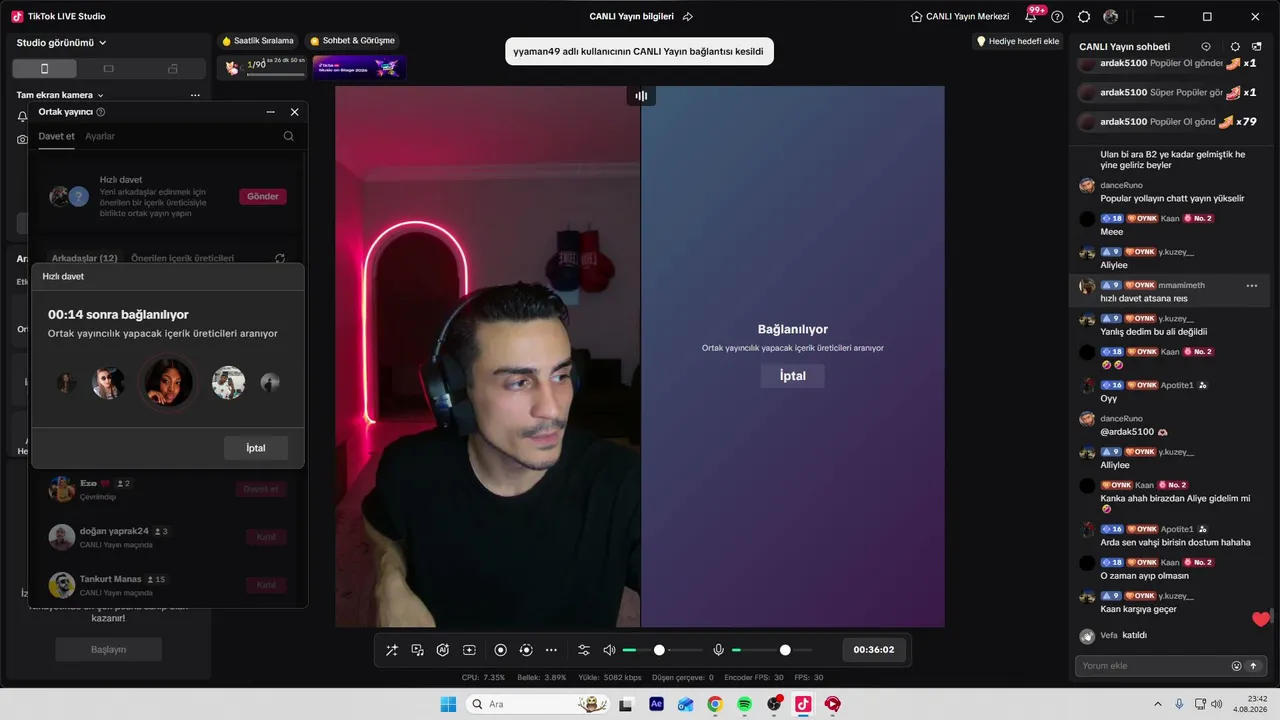
Task: Click the 00:36:02 stream timer
Action: point(873,650)
